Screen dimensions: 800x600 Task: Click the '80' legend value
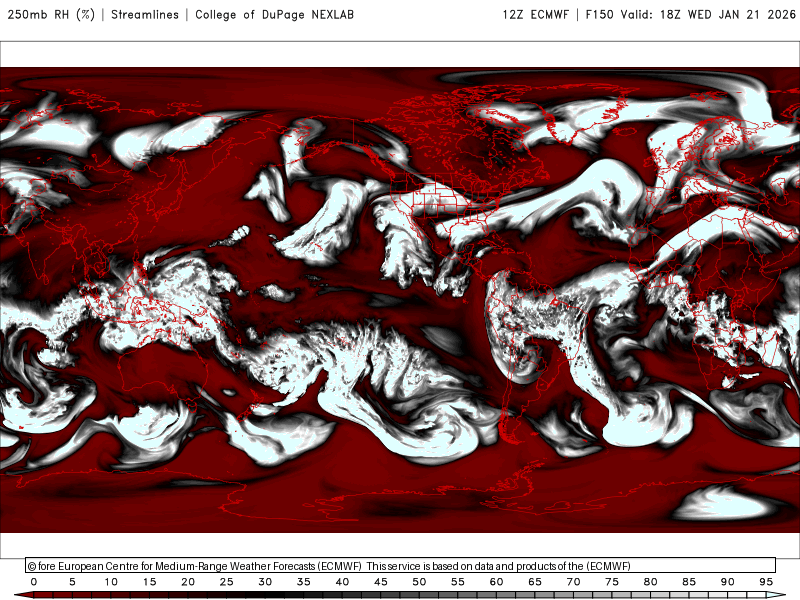pos(651,582)
